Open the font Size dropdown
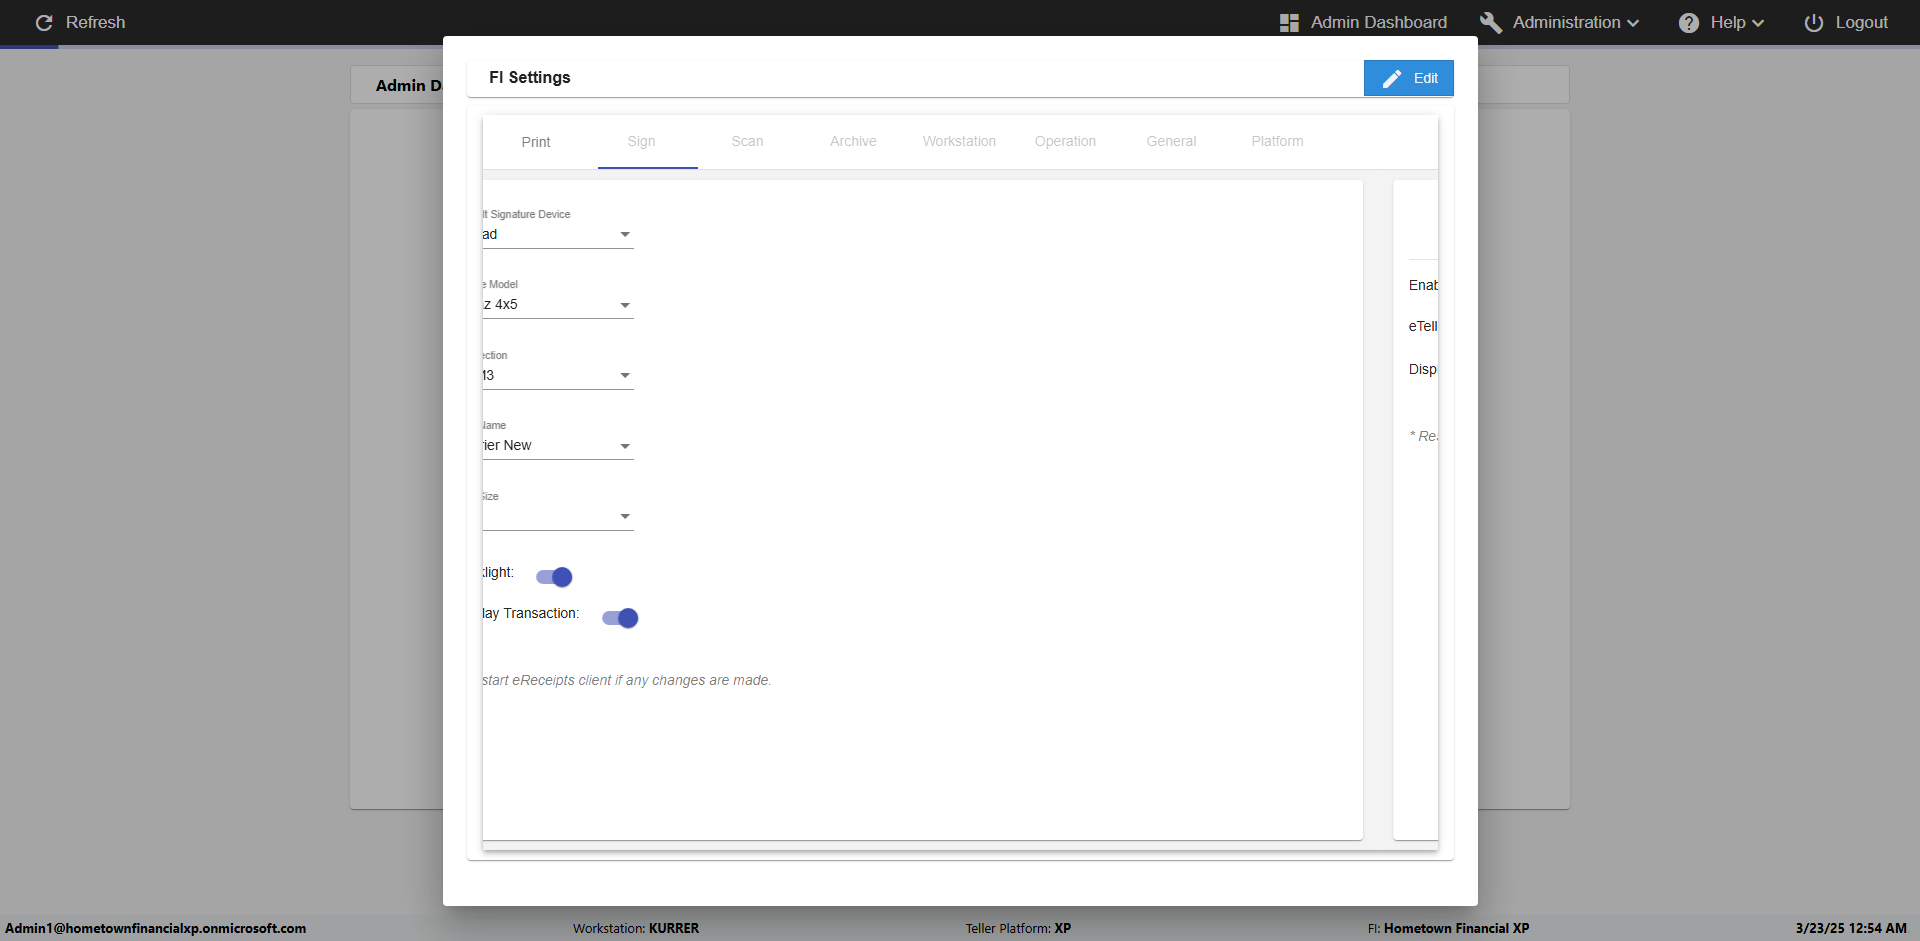1920x941 pixels. click(x=558, y=516)
